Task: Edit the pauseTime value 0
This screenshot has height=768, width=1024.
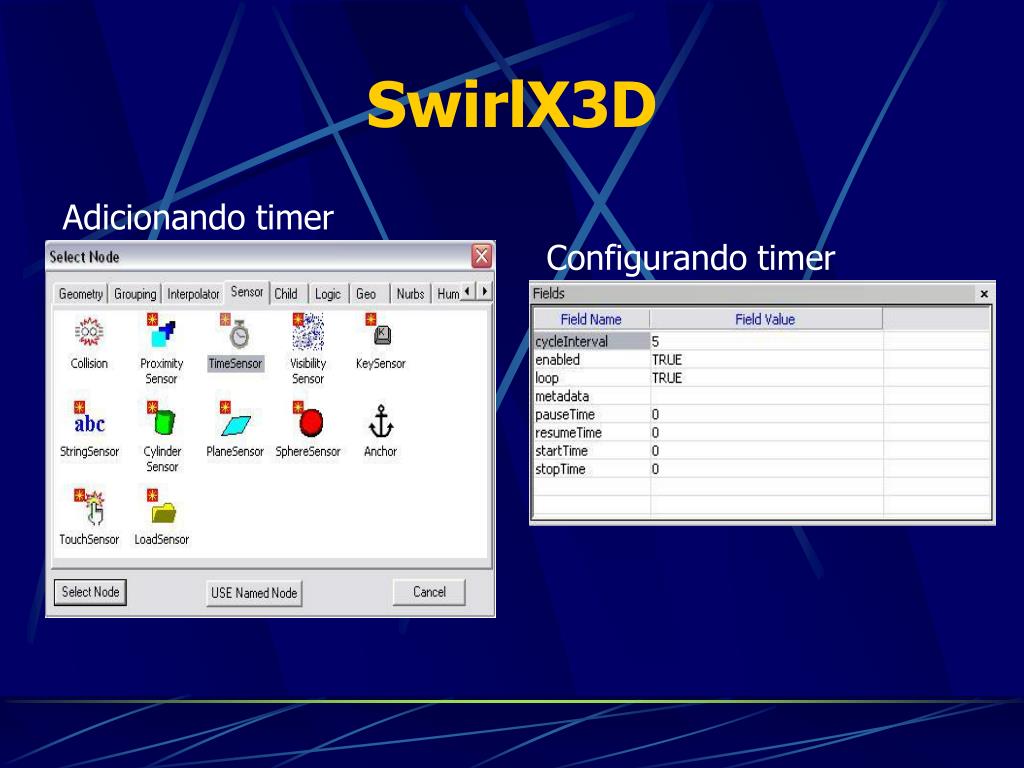Action: point(766,415)
